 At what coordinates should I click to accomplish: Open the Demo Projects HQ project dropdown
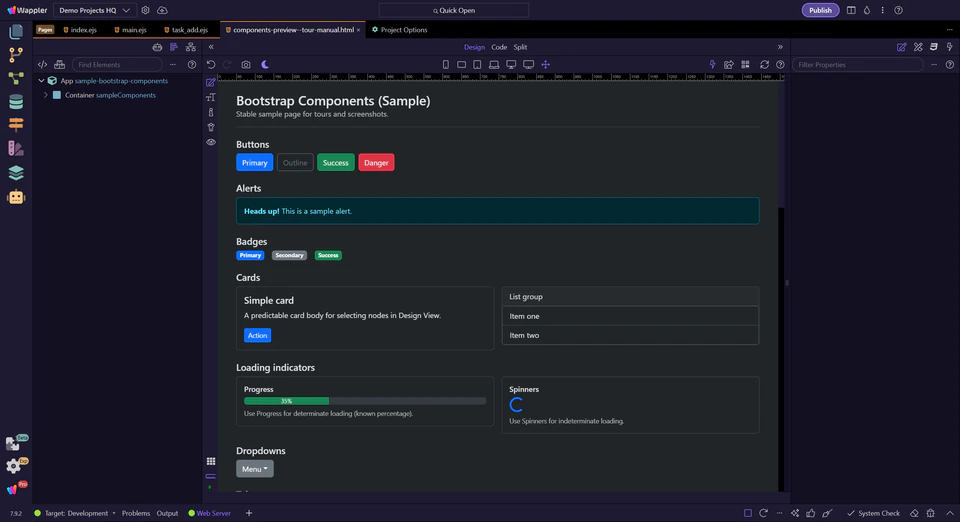pyautogui.click(x=94, y=10)
